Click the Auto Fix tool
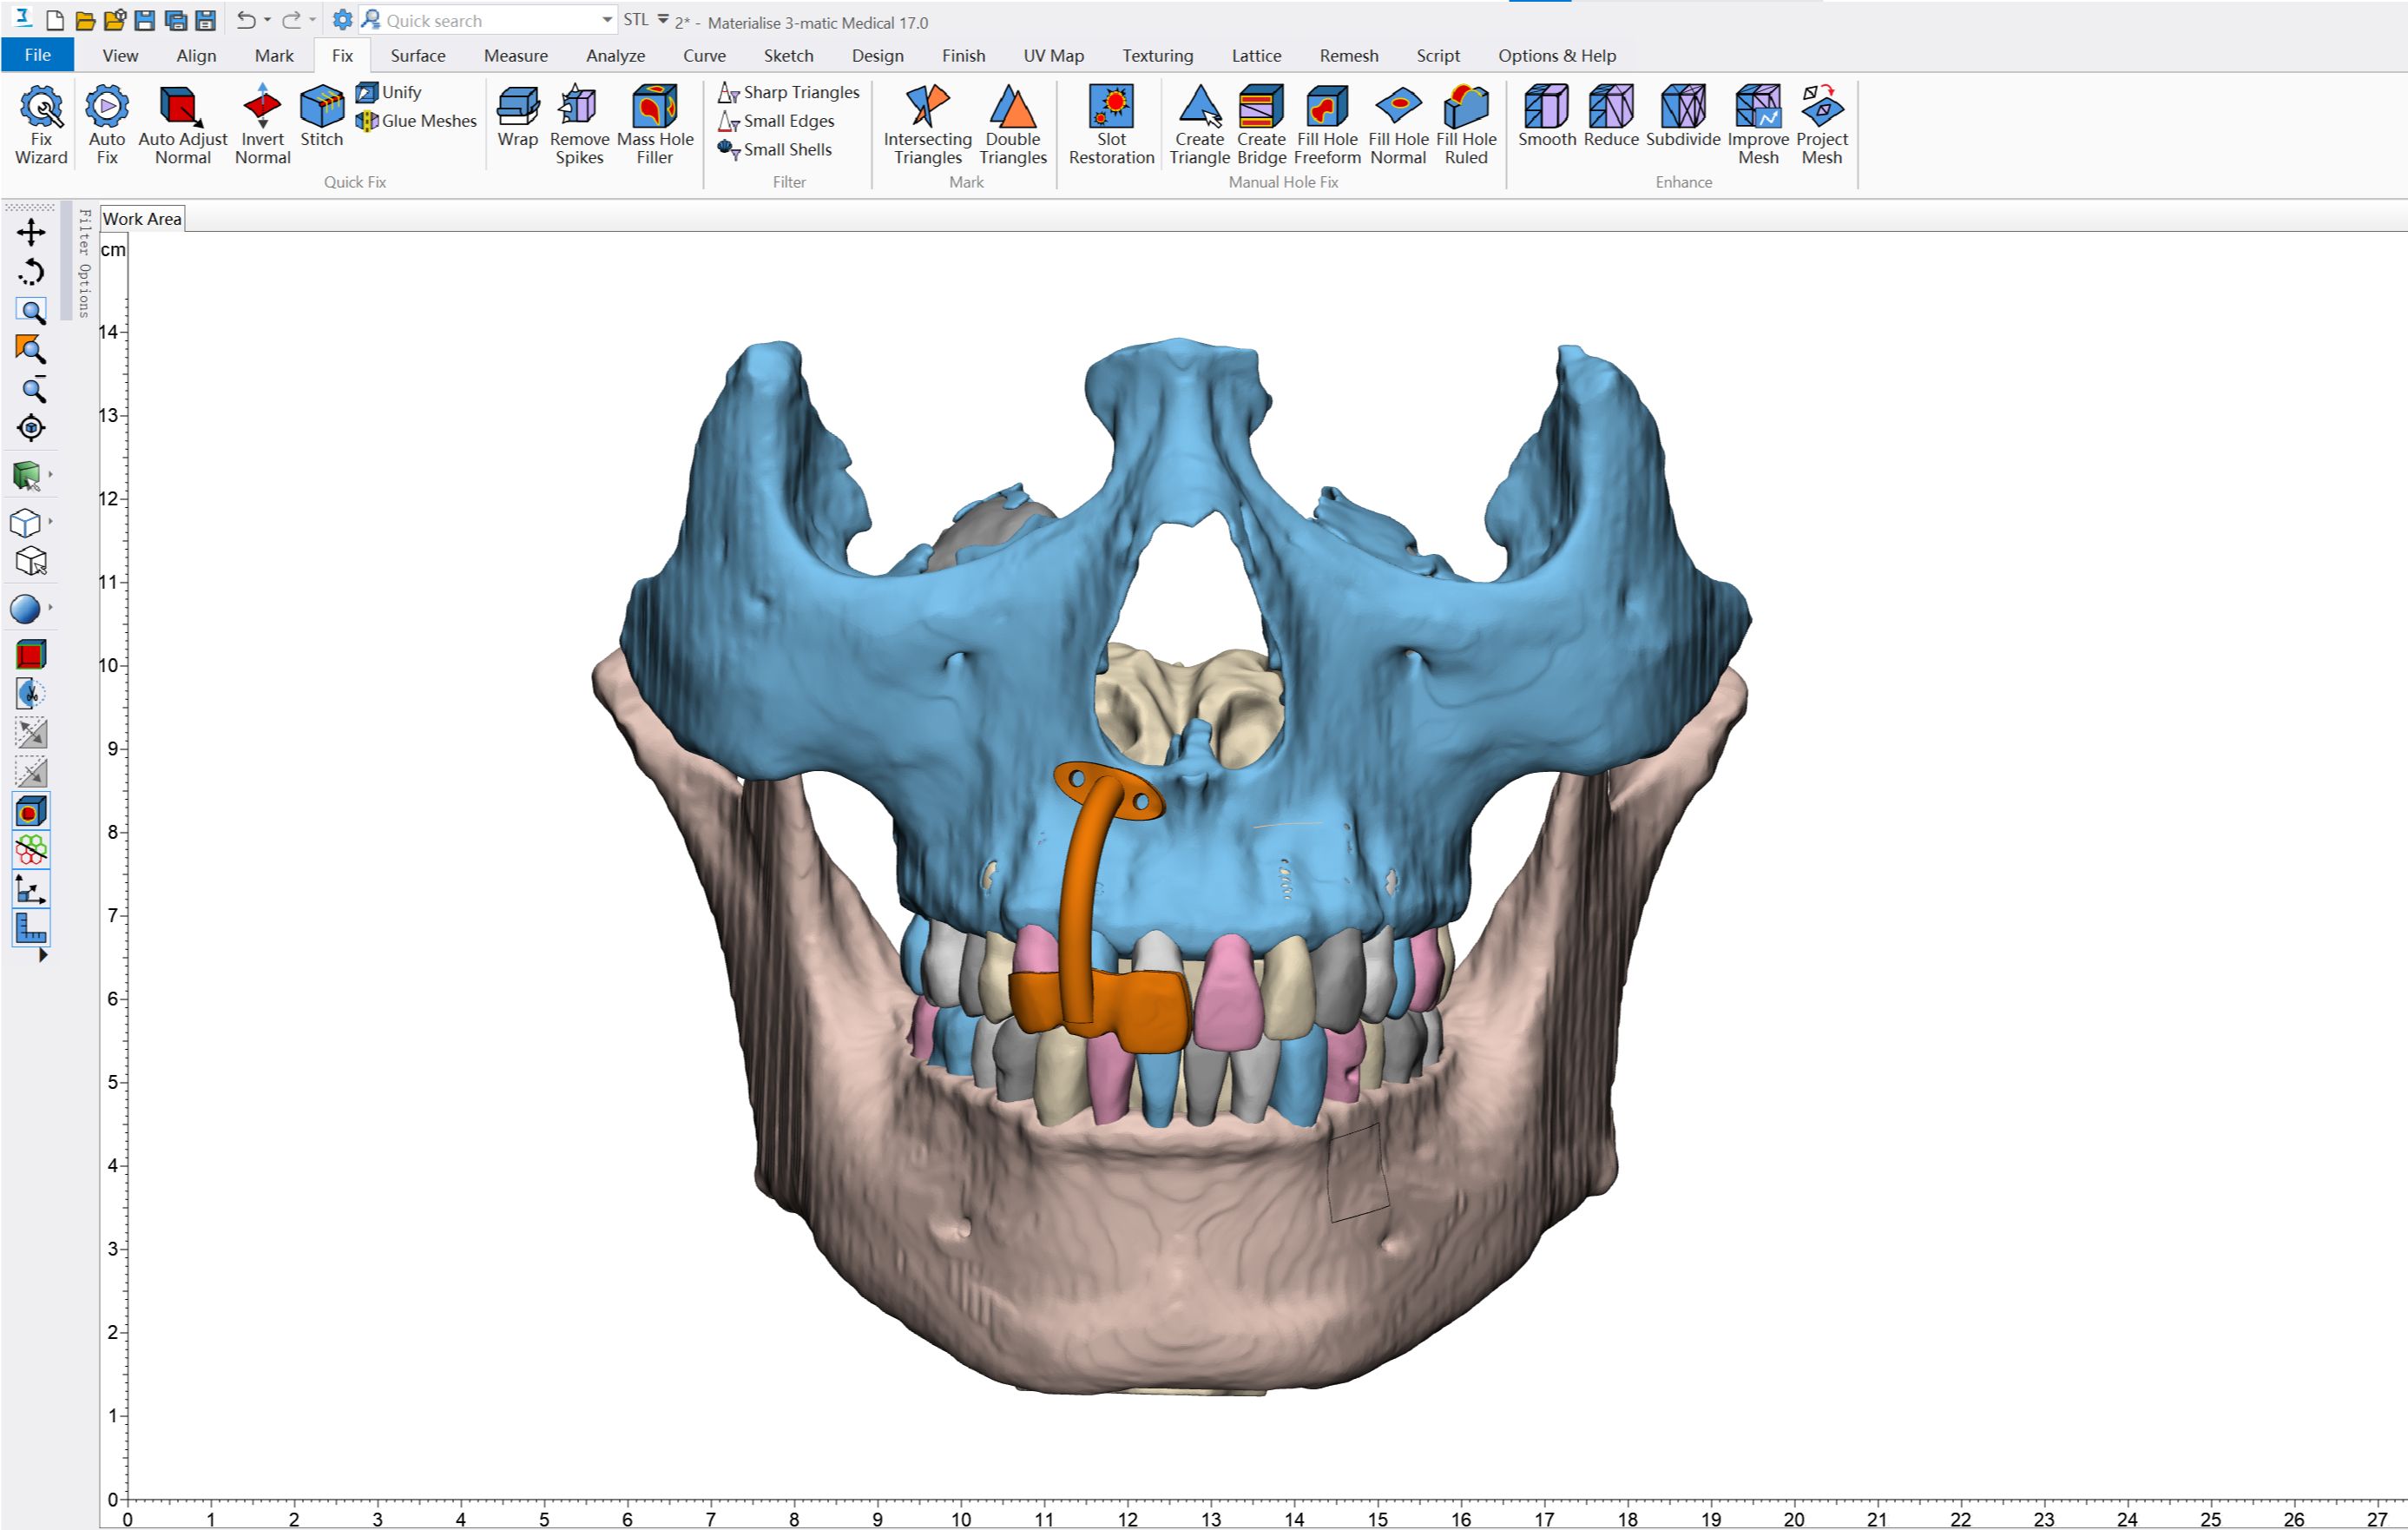 click(x=107, y=124)
